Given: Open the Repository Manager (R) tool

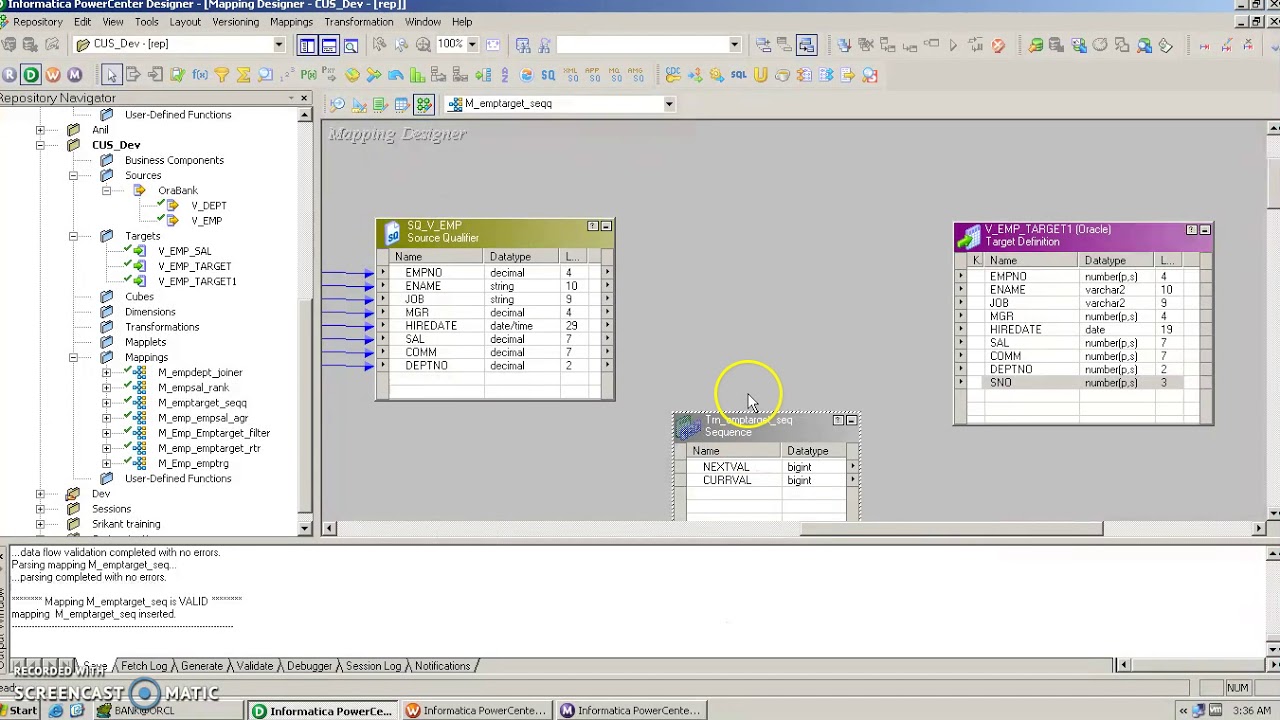Looking at the screenshot, I should [x=10, y=75].
